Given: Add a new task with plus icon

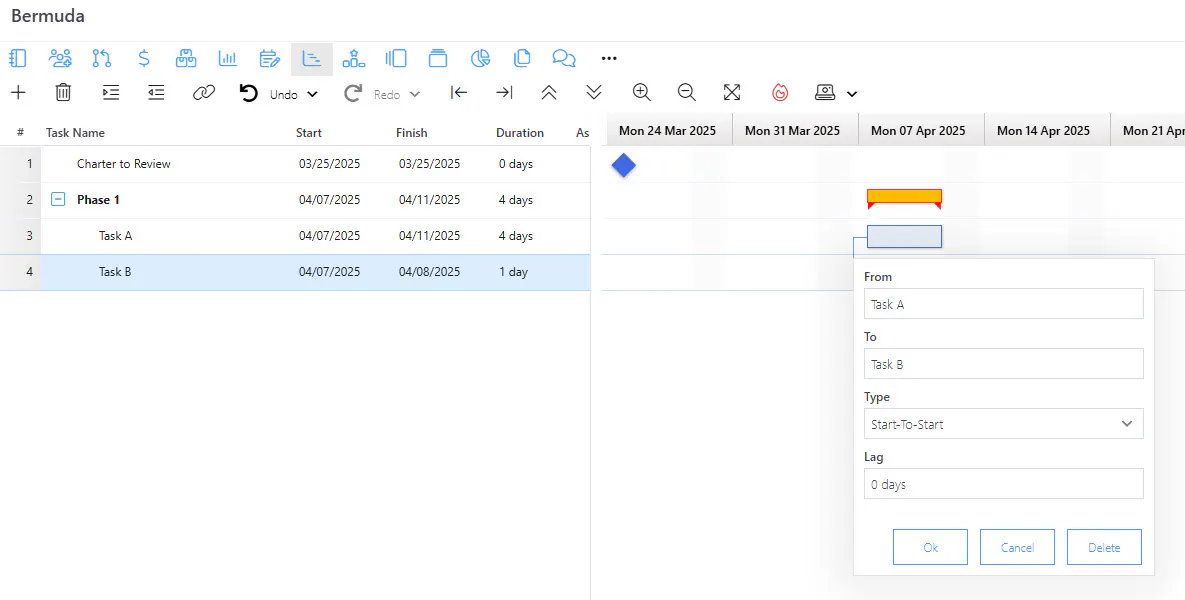Looking at the screenshot, I should coord(18,92).
